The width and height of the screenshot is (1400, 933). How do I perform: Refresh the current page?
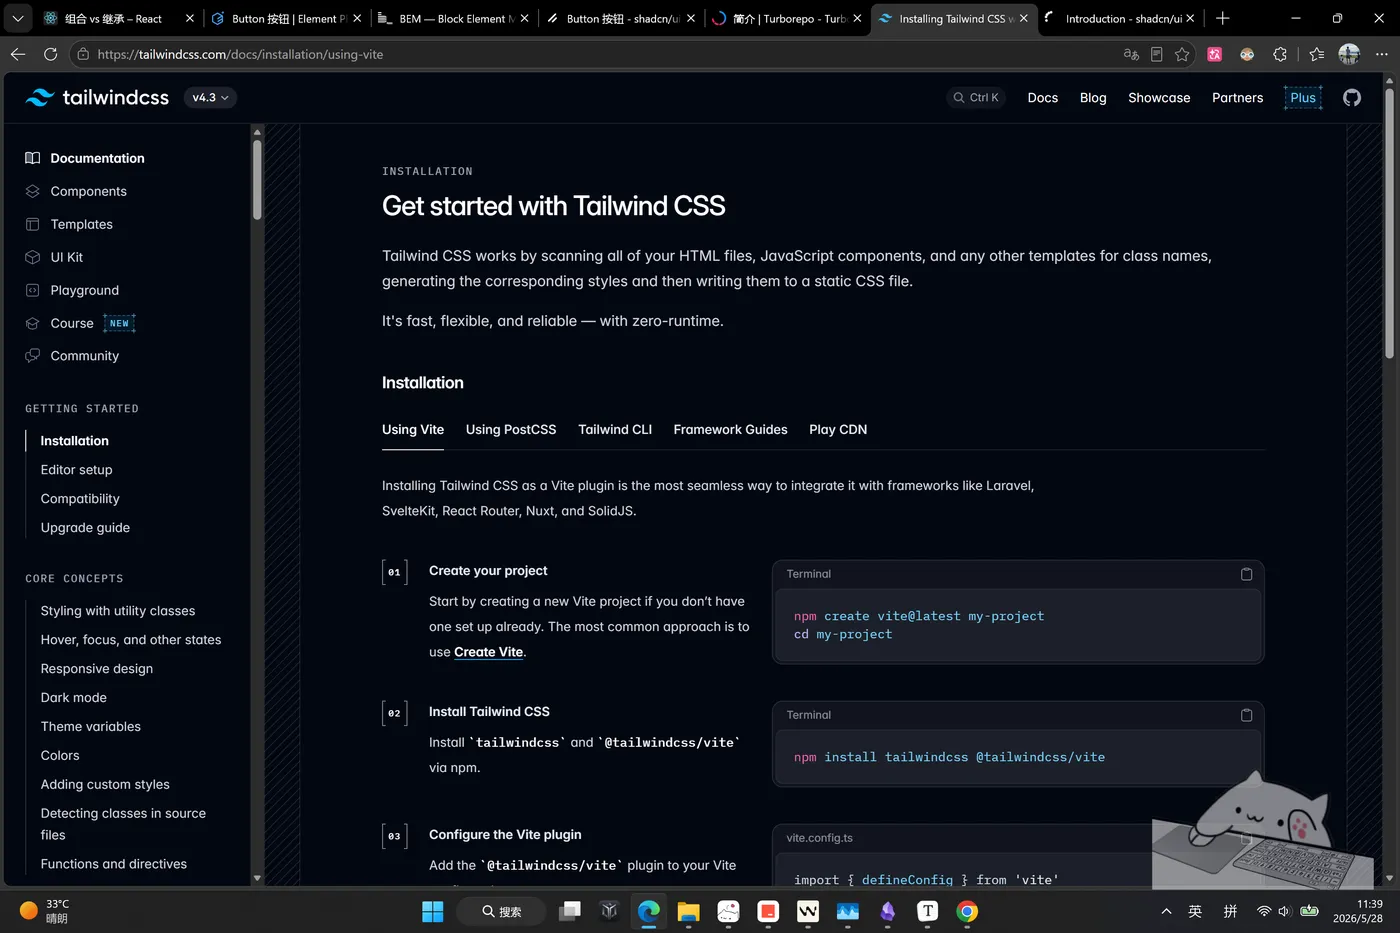(x=50, y=54)
